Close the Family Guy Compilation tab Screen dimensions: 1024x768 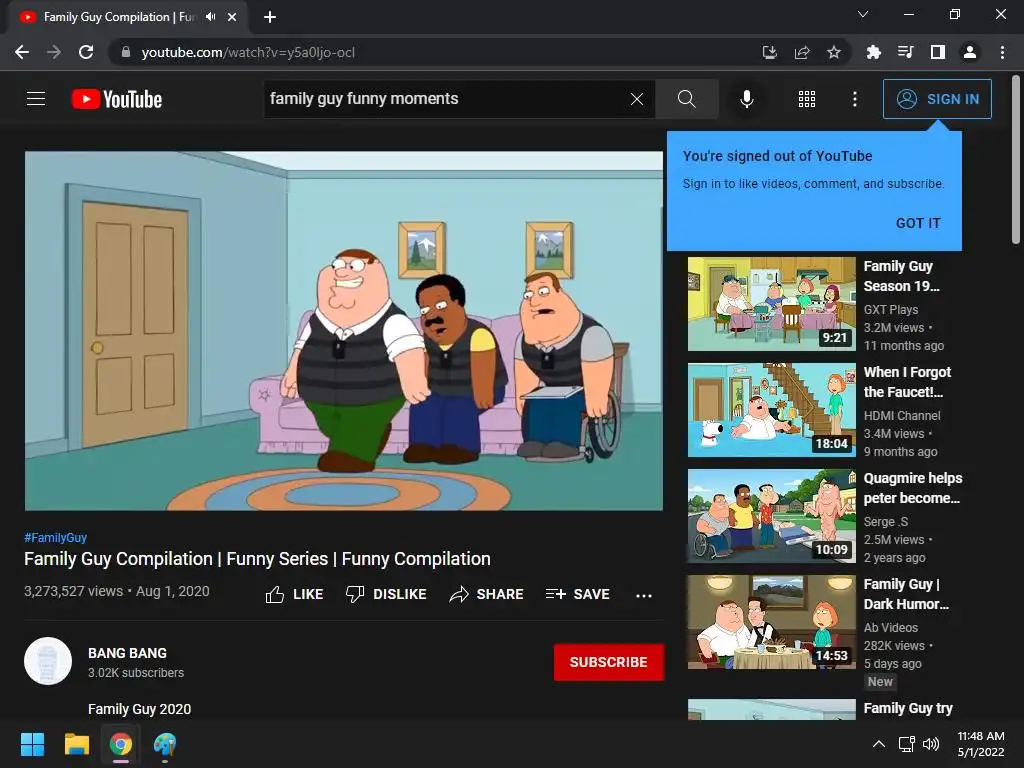(232, 17)
